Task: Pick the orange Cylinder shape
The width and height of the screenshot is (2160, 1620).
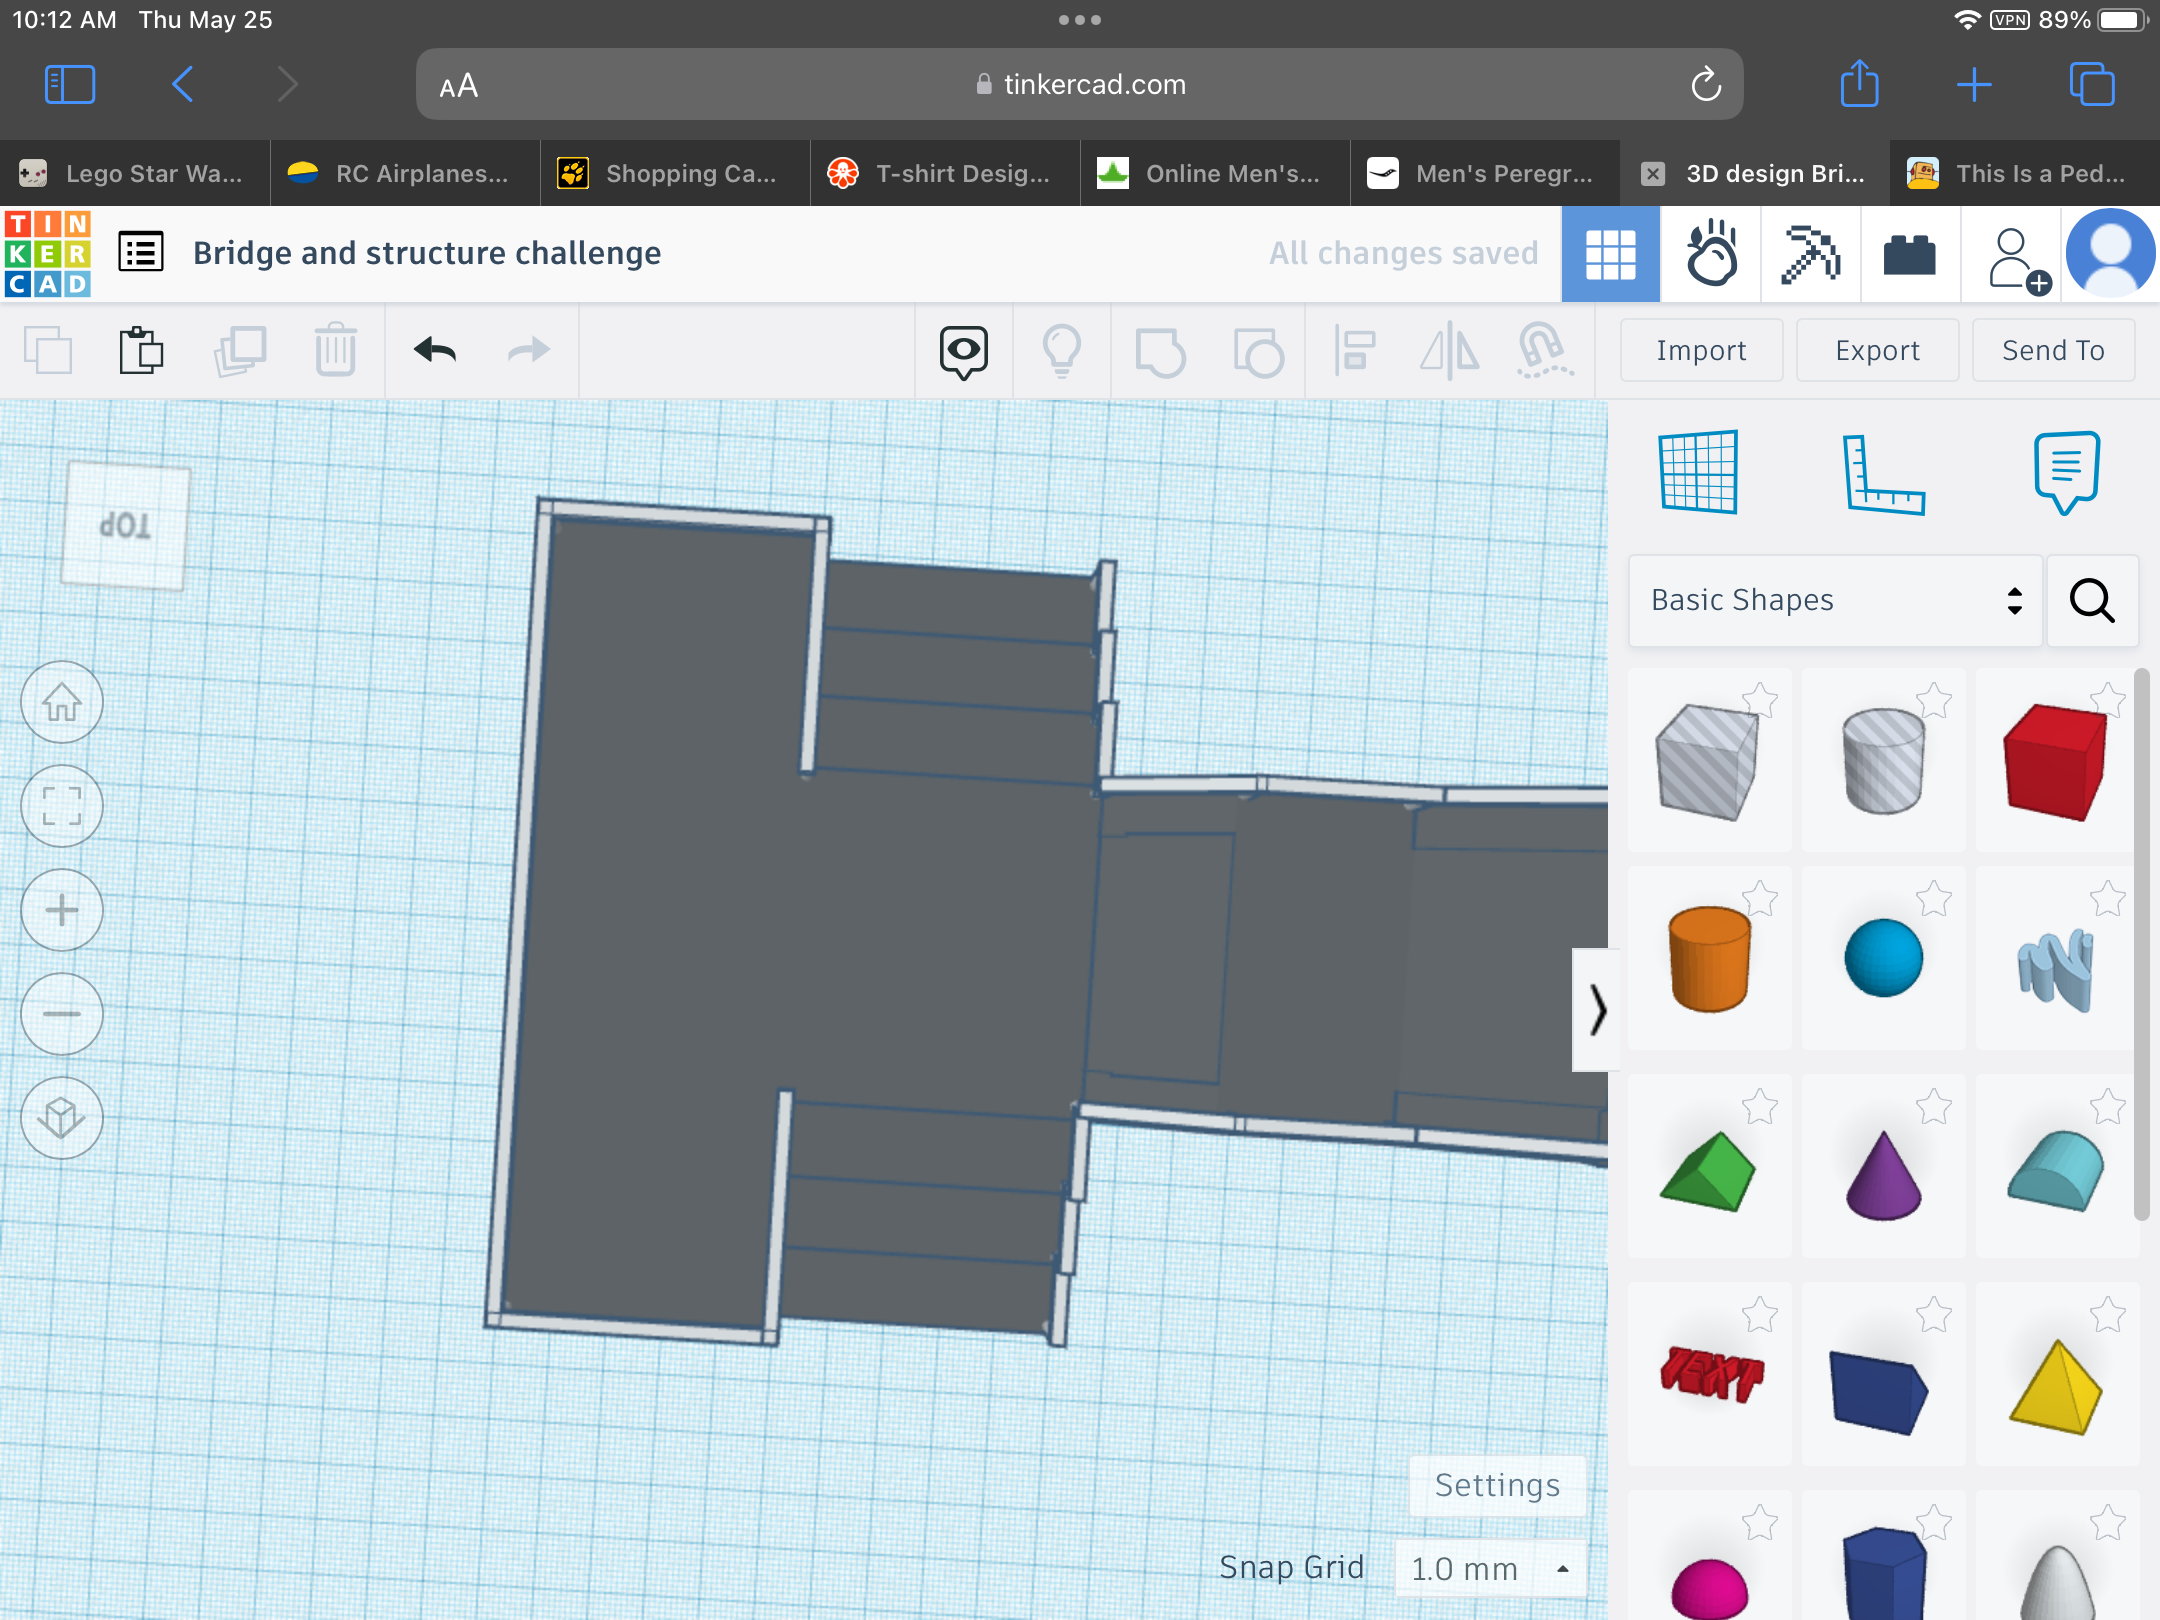Action: click(1709, 958)
